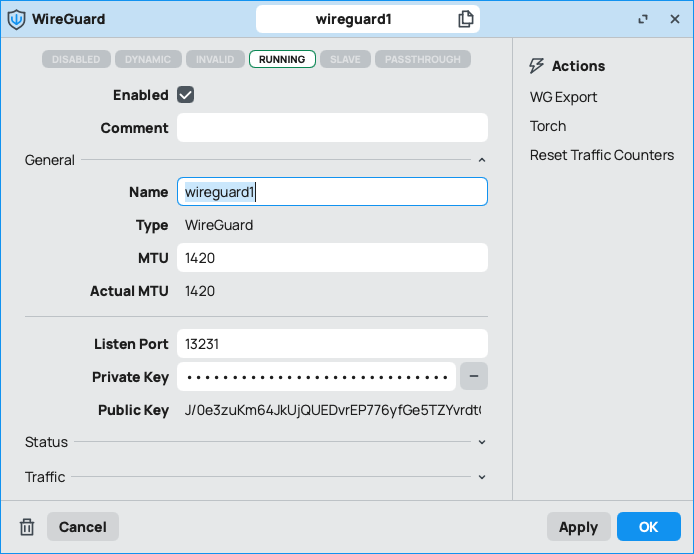Expand the Traffic section
694x554 pixels.
[482, 477]
